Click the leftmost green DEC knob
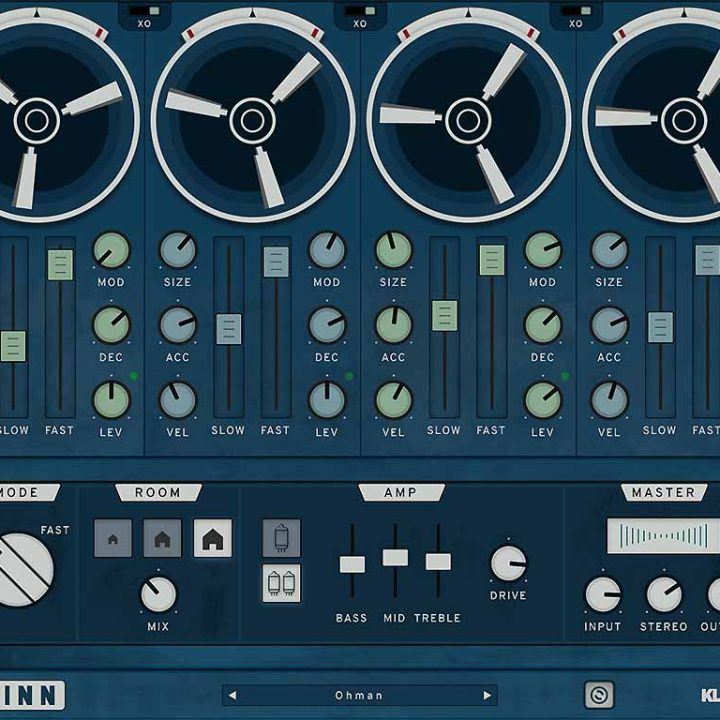This screenshot has width=720, height=720. 111,325
